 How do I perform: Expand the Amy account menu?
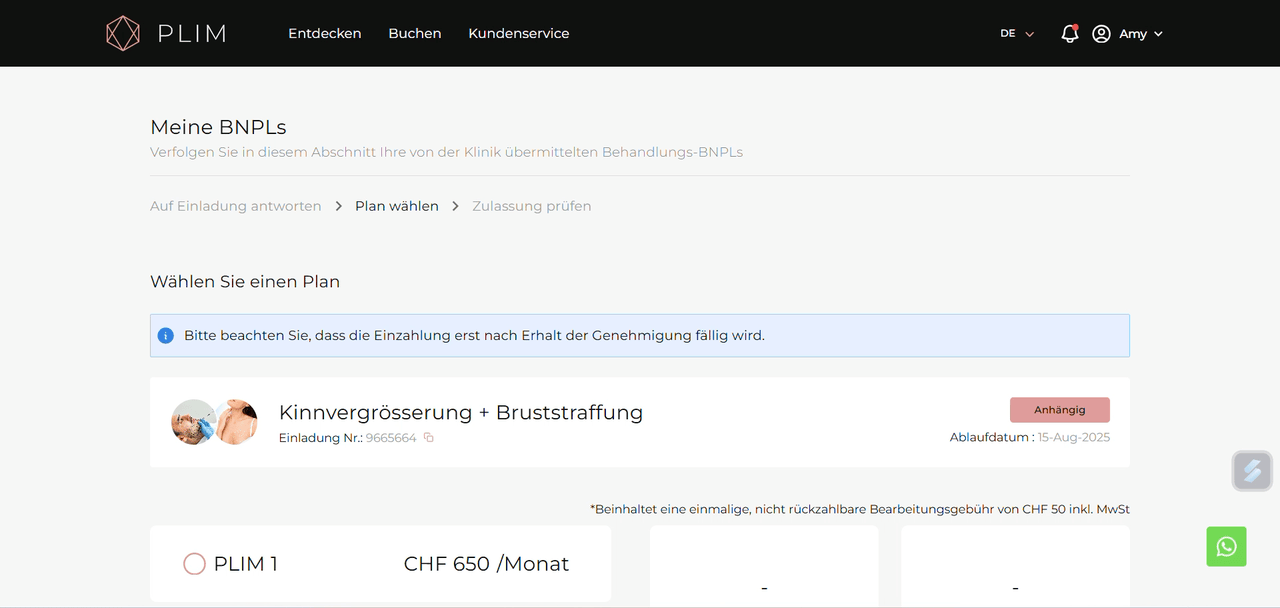click(1141, 34)
